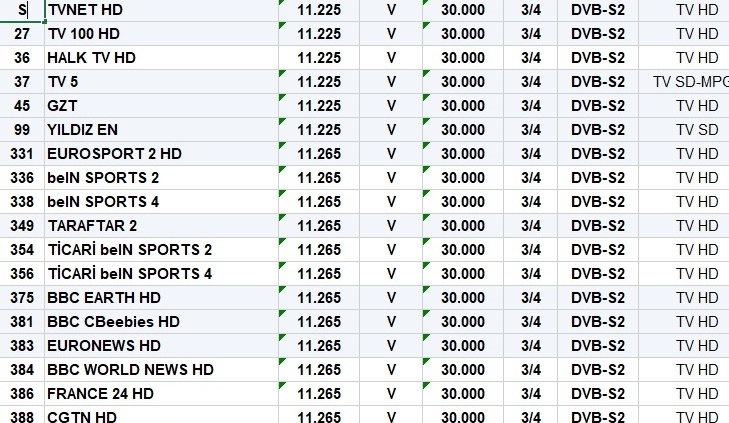Select DVB-S2 in the TV 5 row
Image resolution: width=729 pixels, height=423 pixels.
598,82
